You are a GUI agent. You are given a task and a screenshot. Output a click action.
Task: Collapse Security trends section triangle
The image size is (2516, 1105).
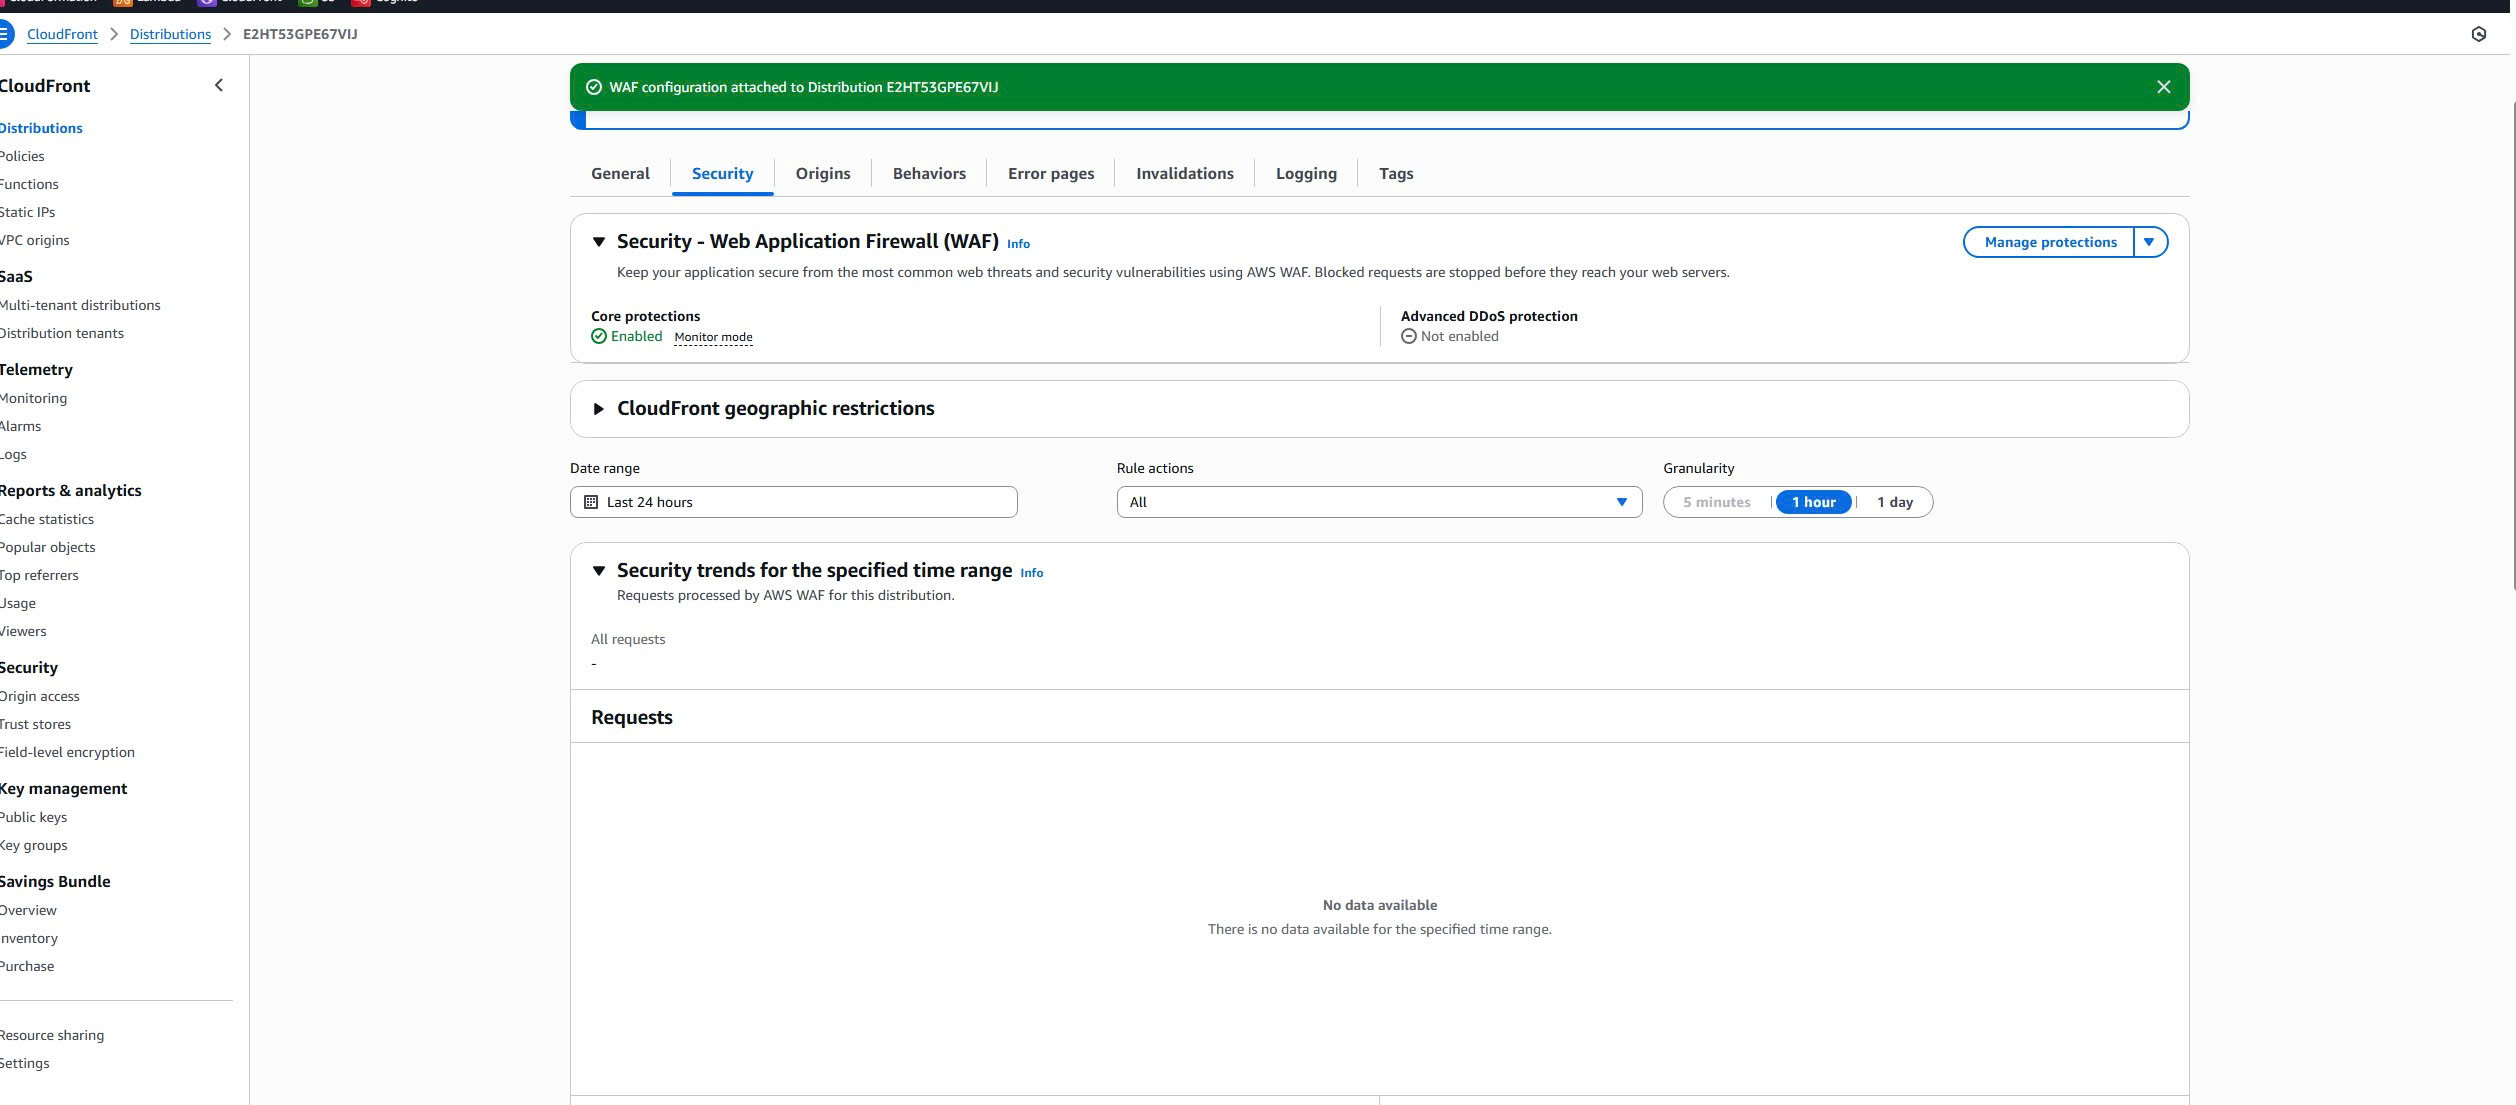598,571
